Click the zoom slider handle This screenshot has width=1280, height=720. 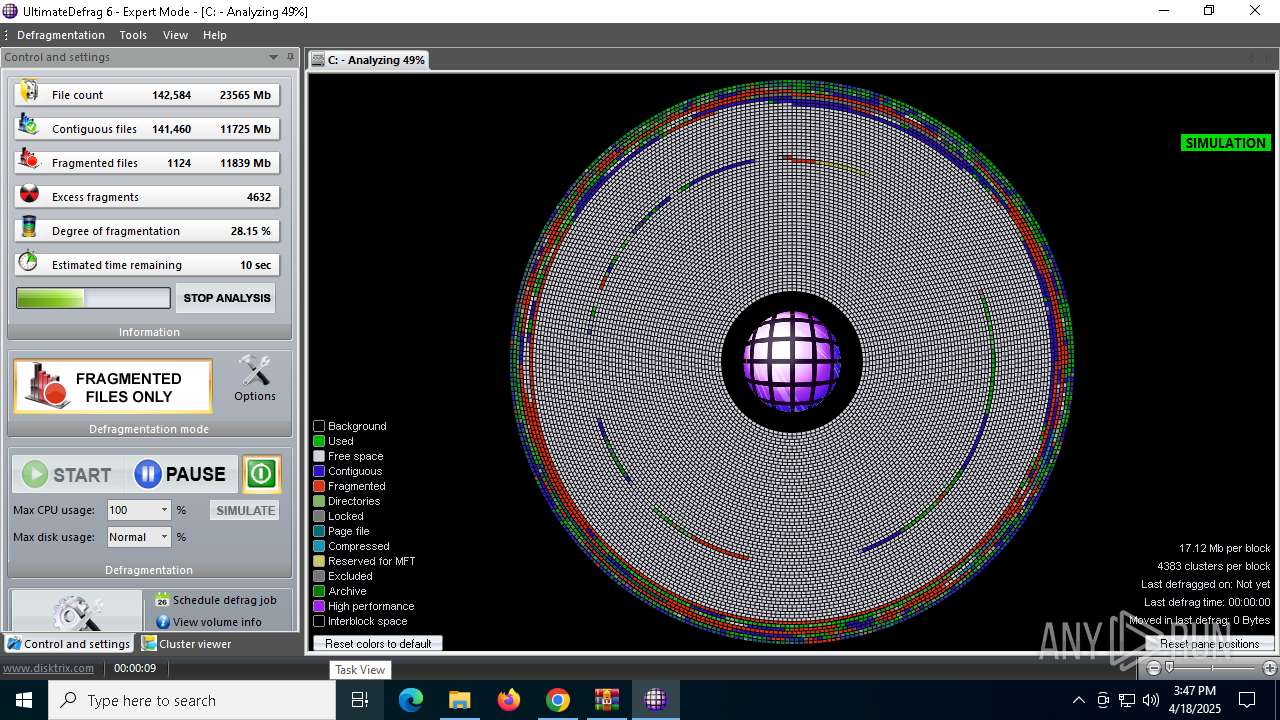tap(1169, 668)
